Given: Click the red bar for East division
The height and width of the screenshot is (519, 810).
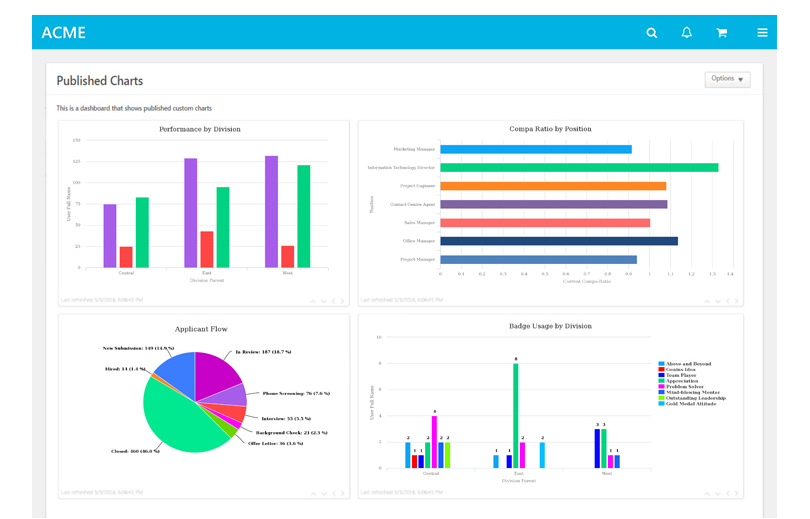Looking at the screenshot, I should point(207,249).
